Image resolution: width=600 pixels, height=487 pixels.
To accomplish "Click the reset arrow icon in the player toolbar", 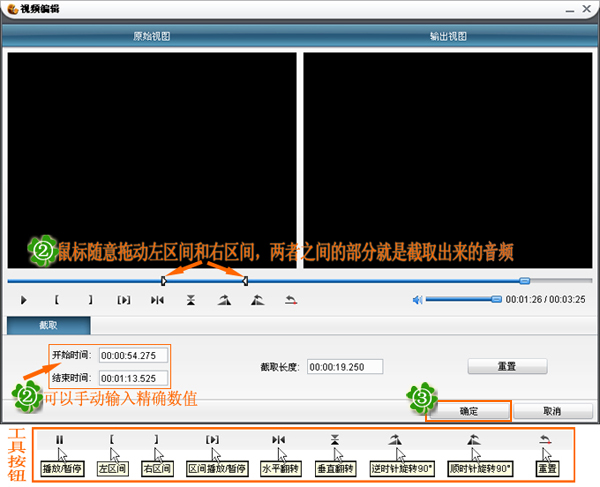I will [291, 300].
